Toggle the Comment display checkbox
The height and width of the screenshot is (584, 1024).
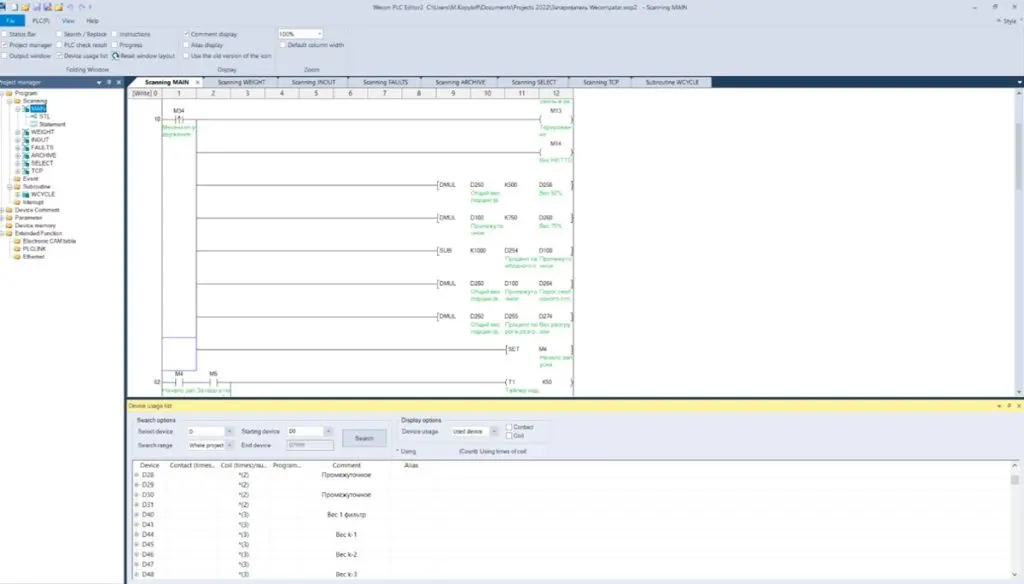coord(186,33)
